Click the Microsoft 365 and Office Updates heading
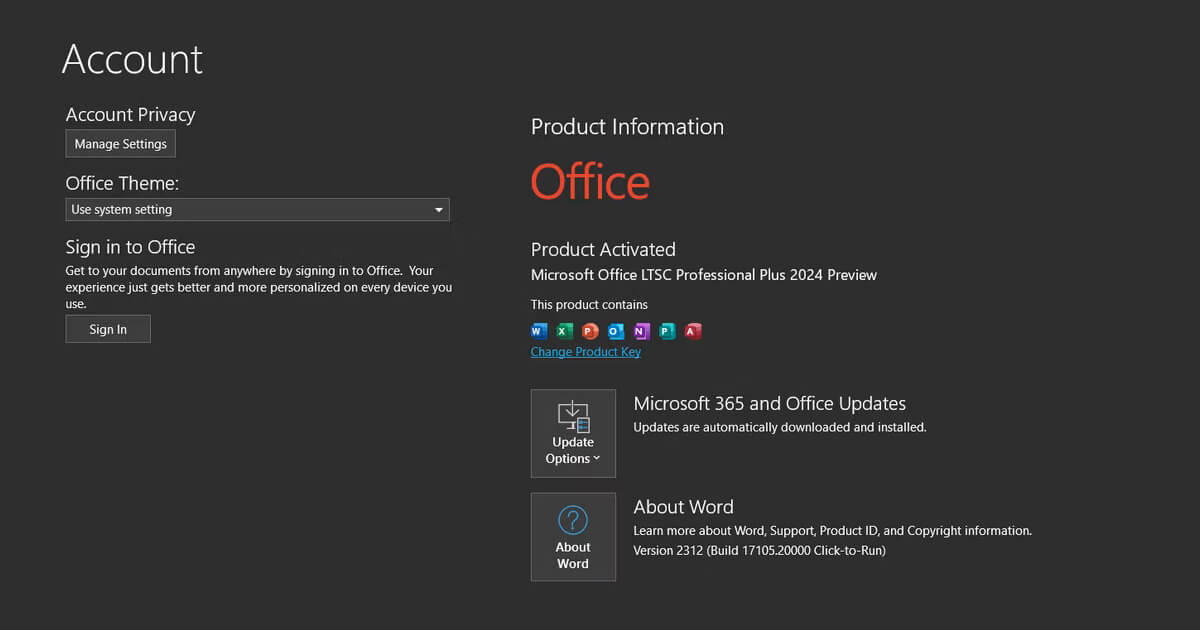 click(x=769, y=404)
